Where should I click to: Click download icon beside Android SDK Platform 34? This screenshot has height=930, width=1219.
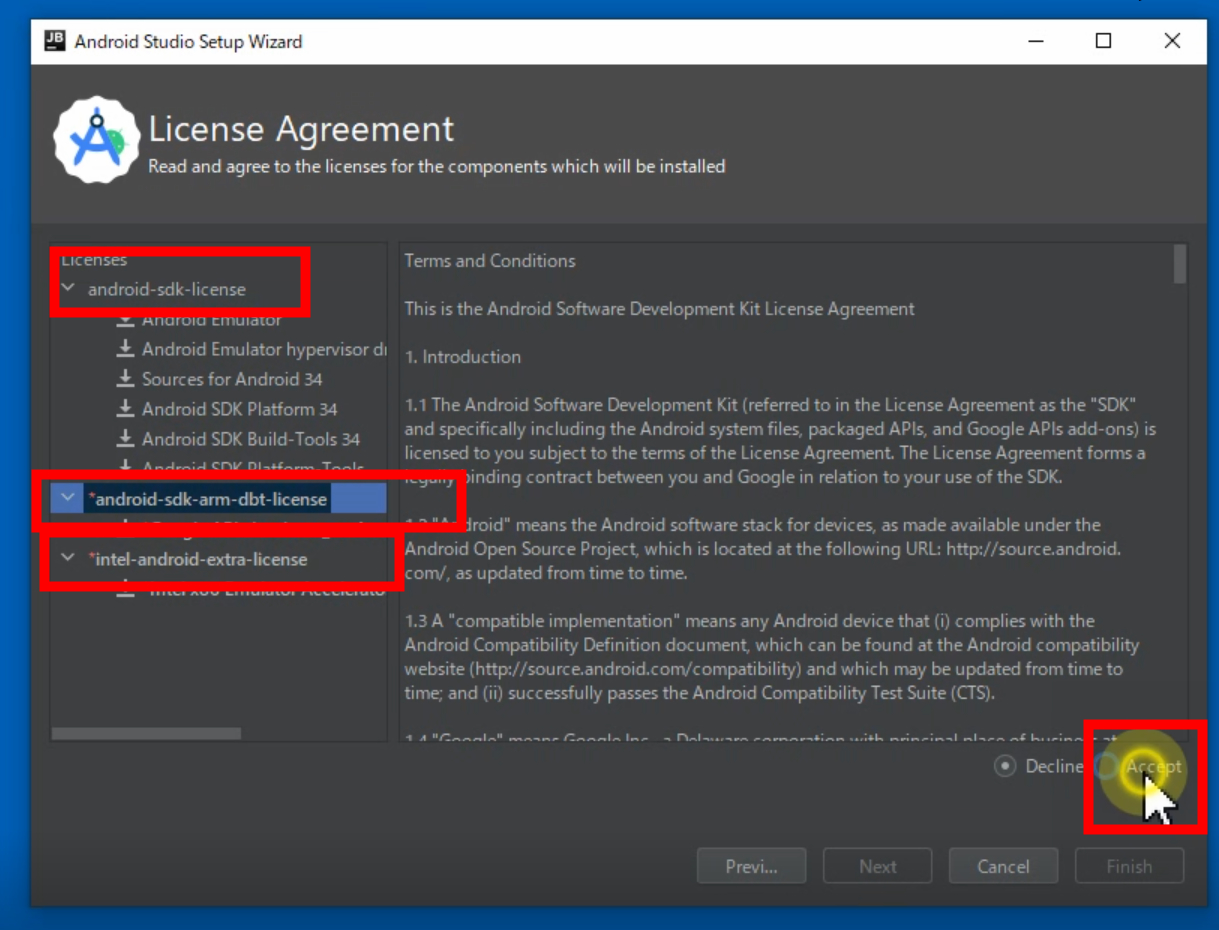pyautogui.click(x=125, y=409)
